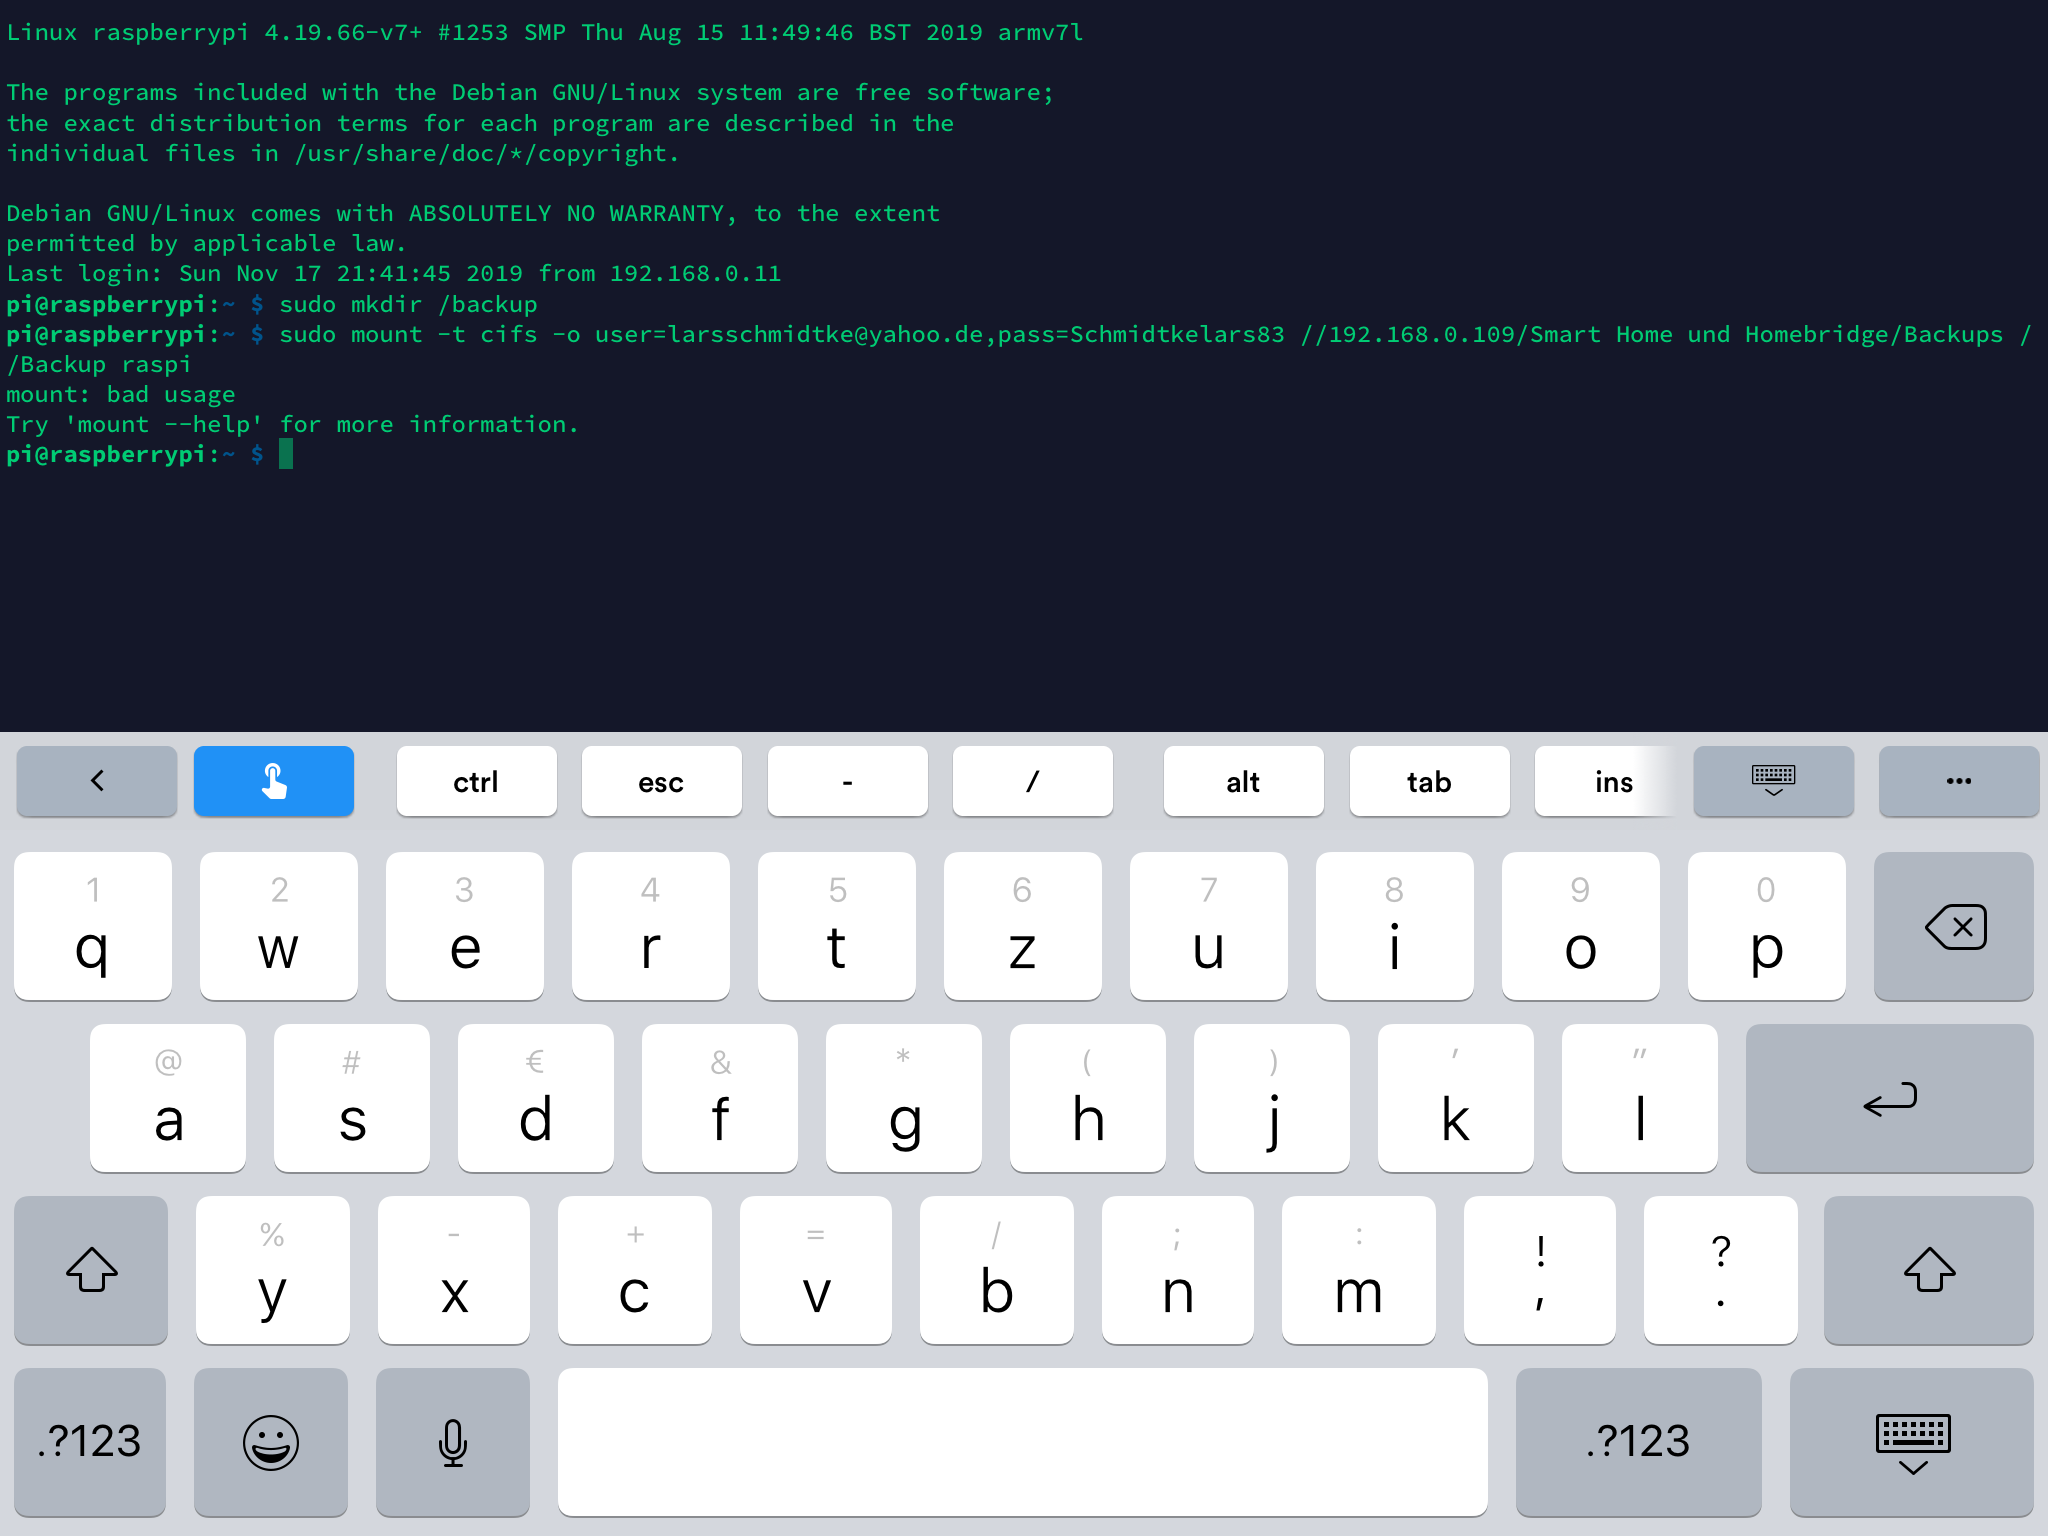Toggle the ctrl modifier key
Image resolution: width=2048 pixels, height=1536 pixels.
tap(476, 781)
